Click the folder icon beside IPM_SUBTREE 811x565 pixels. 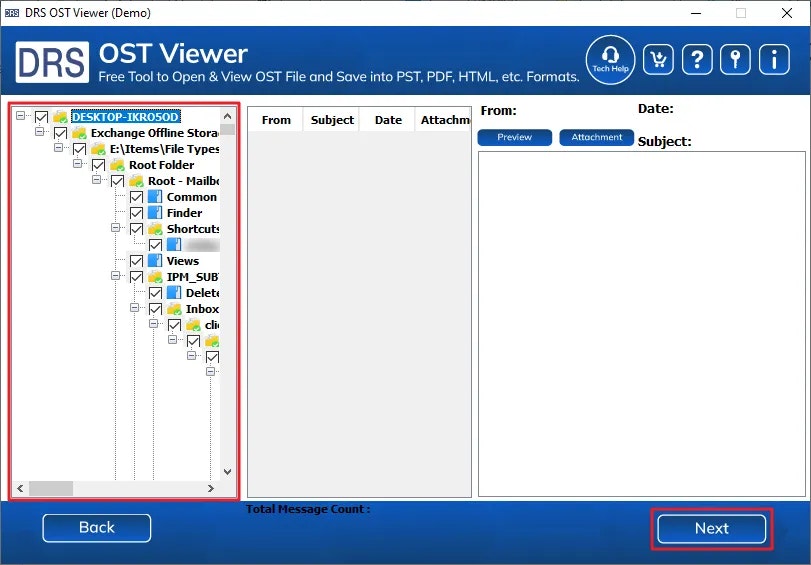(155, 277)
